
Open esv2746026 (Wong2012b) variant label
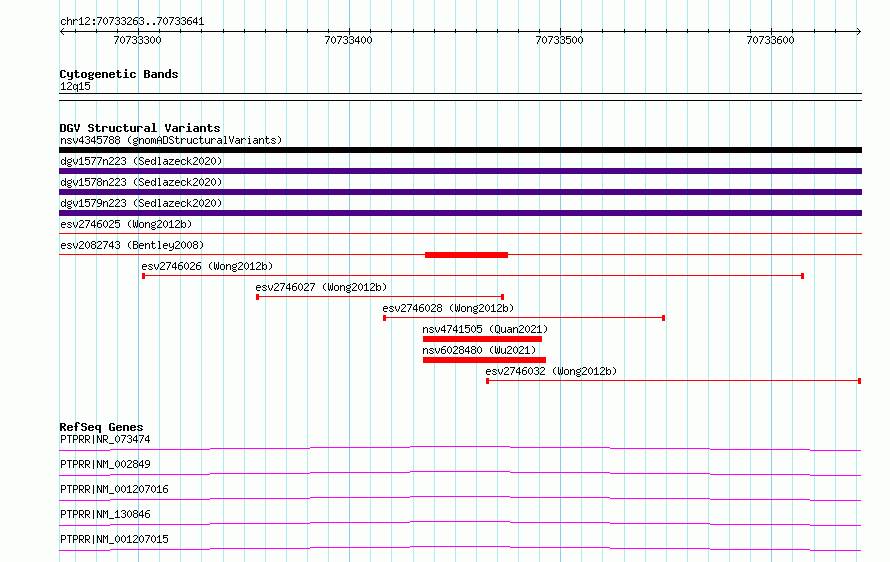coord(207,266)
